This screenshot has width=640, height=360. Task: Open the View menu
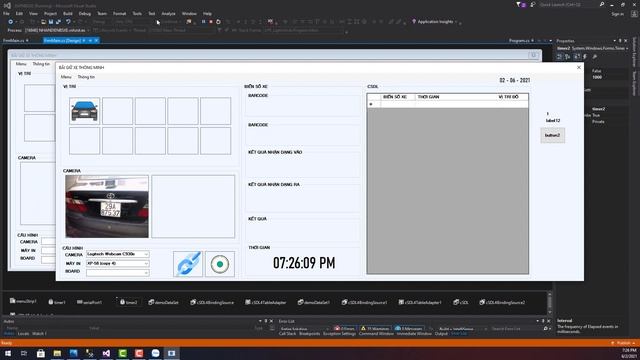coord(33,13)
